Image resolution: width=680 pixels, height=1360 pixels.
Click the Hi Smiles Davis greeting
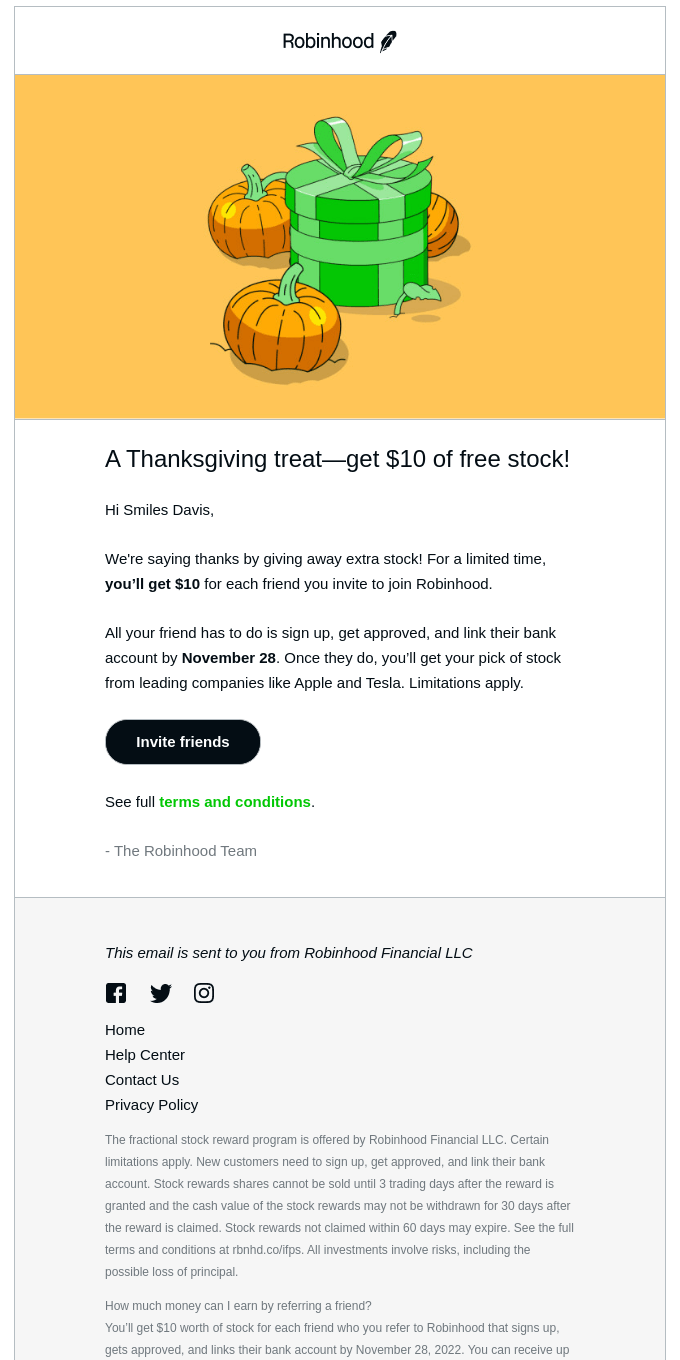159,509
